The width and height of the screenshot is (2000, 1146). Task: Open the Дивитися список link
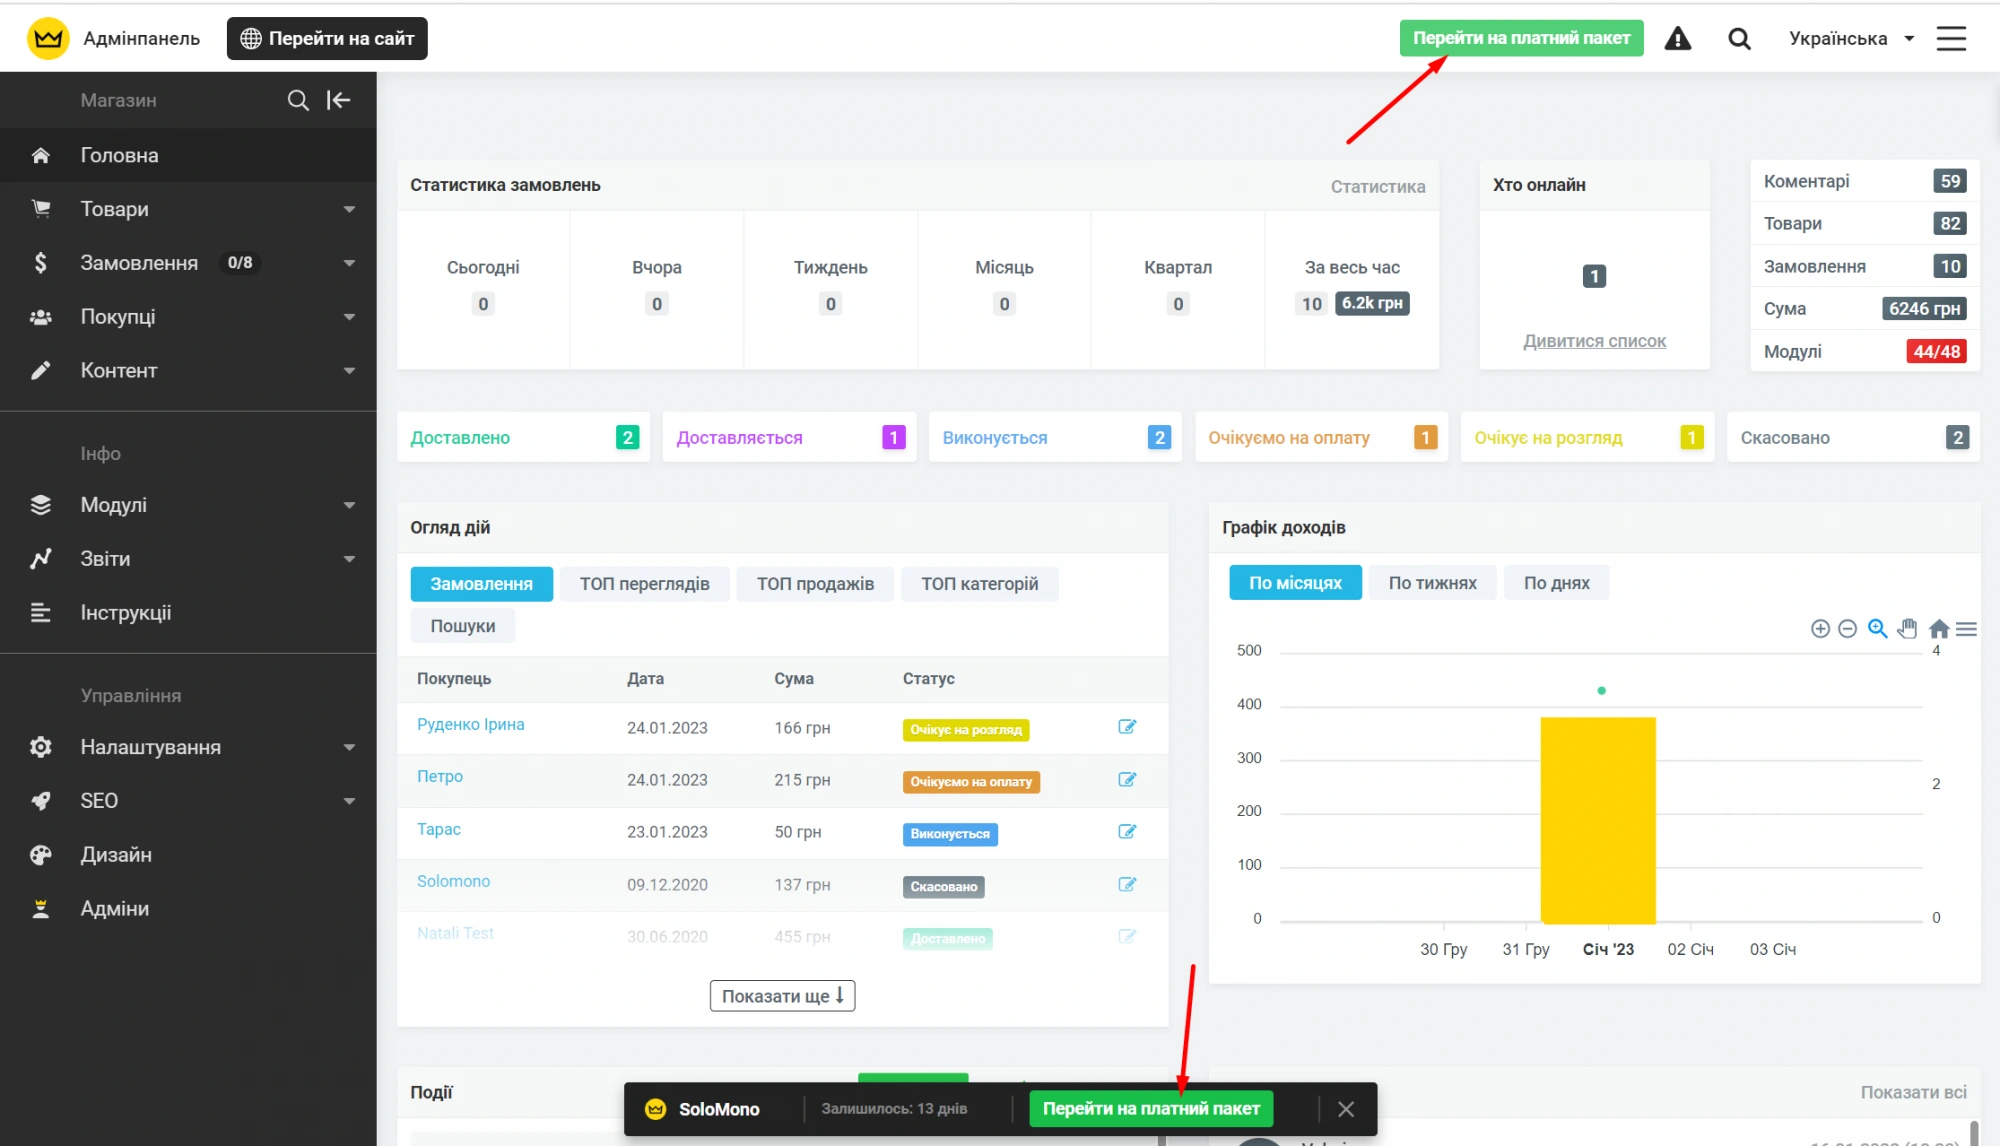click(x=1594, y=341)
